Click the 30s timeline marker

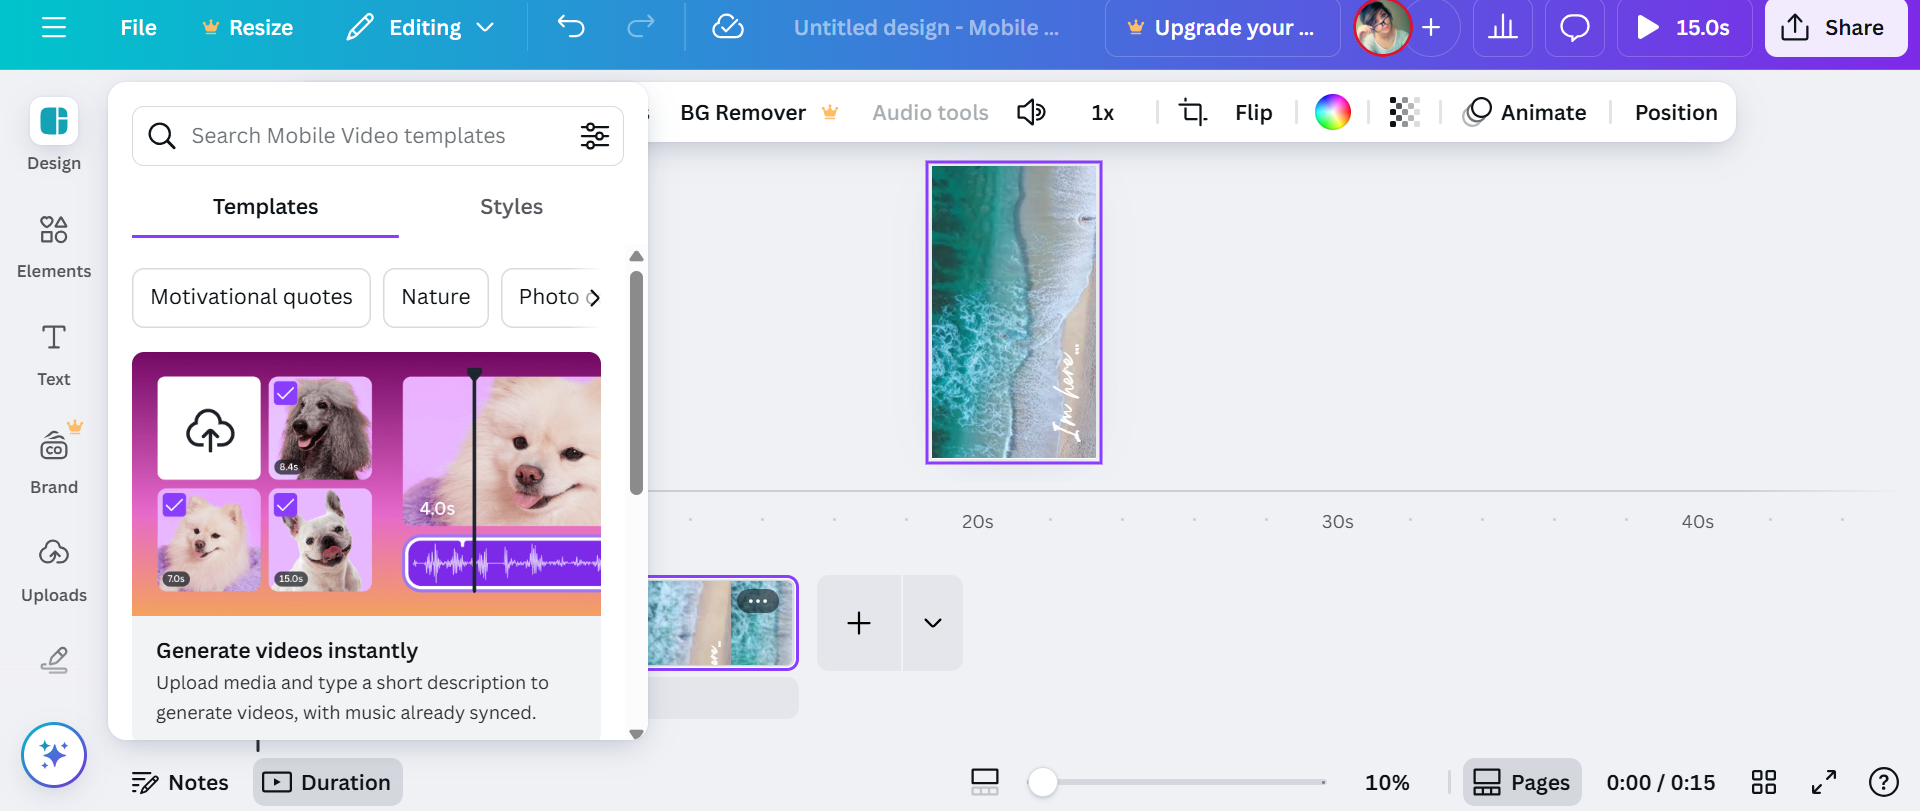coord(1337,522)
